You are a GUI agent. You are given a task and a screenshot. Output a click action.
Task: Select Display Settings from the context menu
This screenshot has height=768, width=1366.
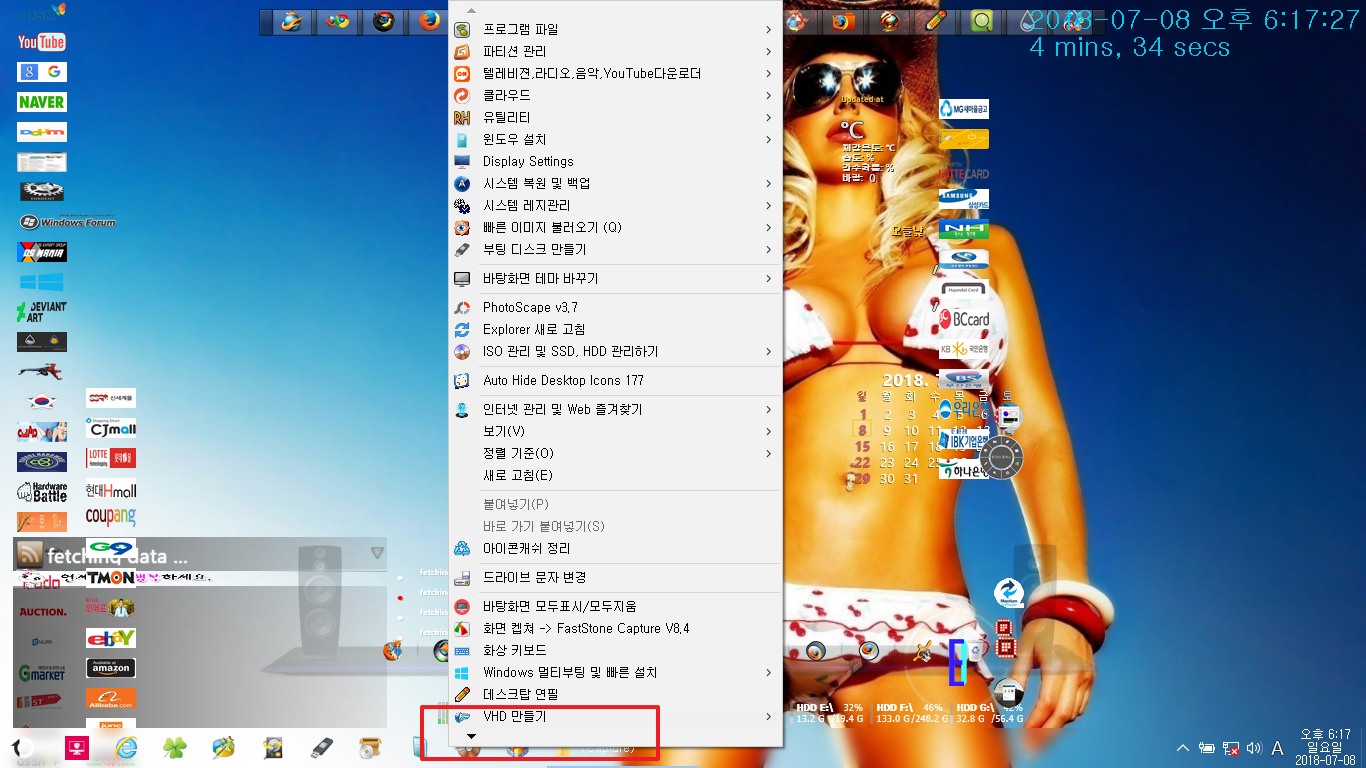click(615, 161)
